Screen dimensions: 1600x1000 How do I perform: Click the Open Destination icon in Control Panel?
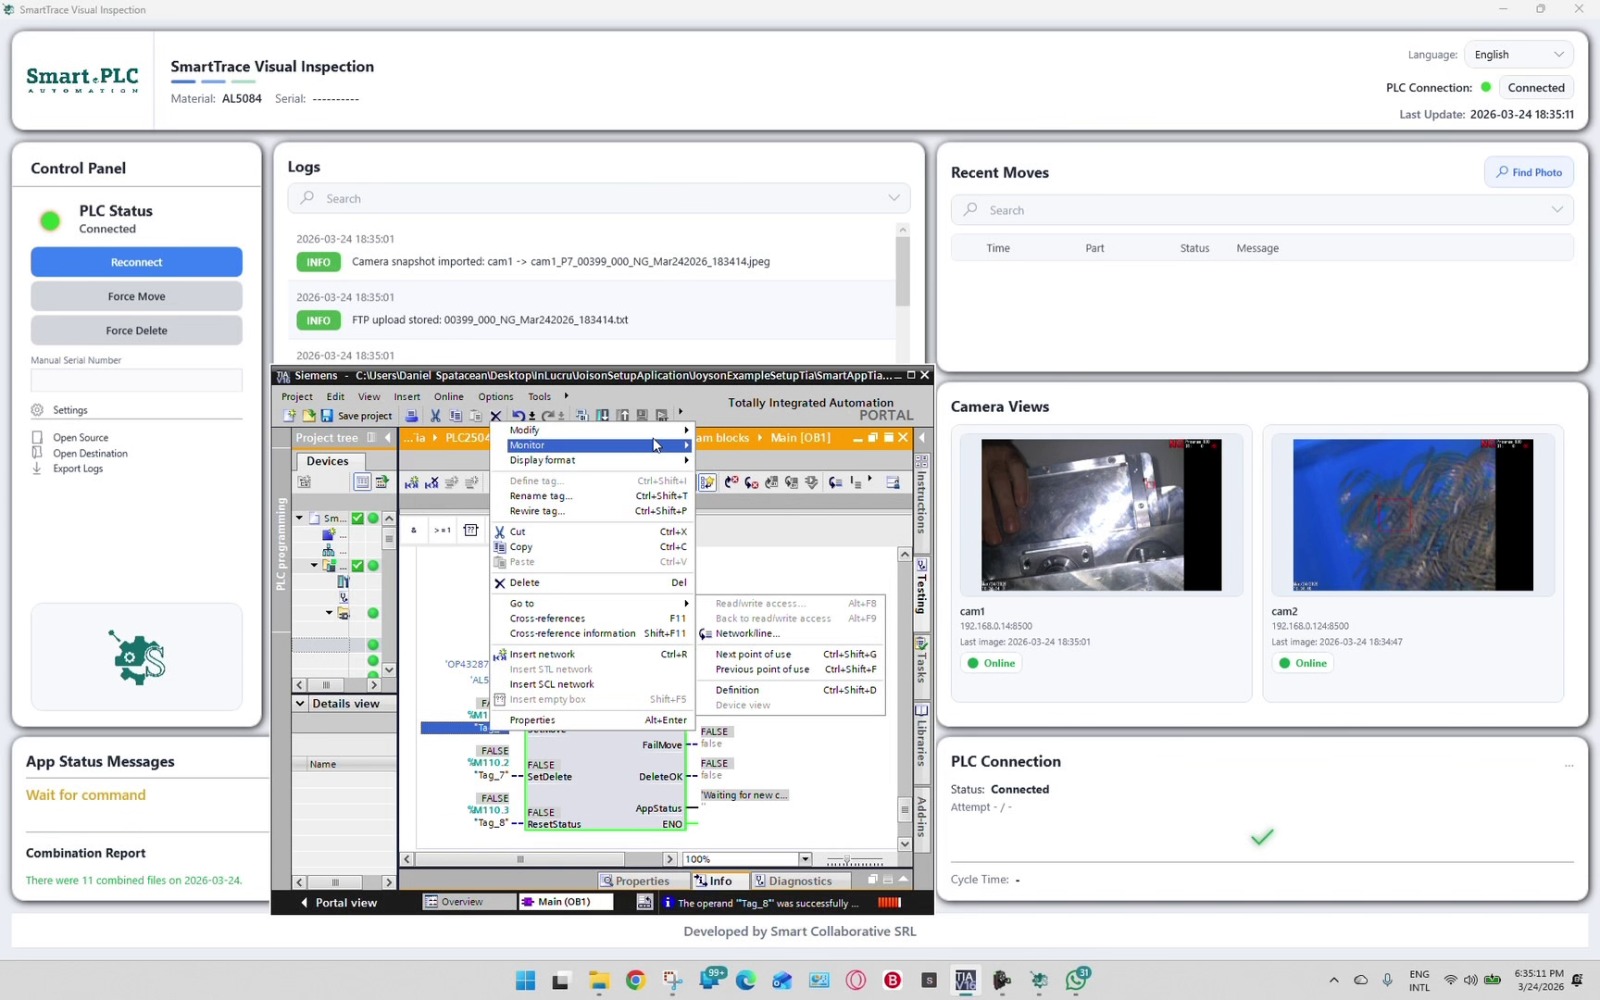pos(37,453)
